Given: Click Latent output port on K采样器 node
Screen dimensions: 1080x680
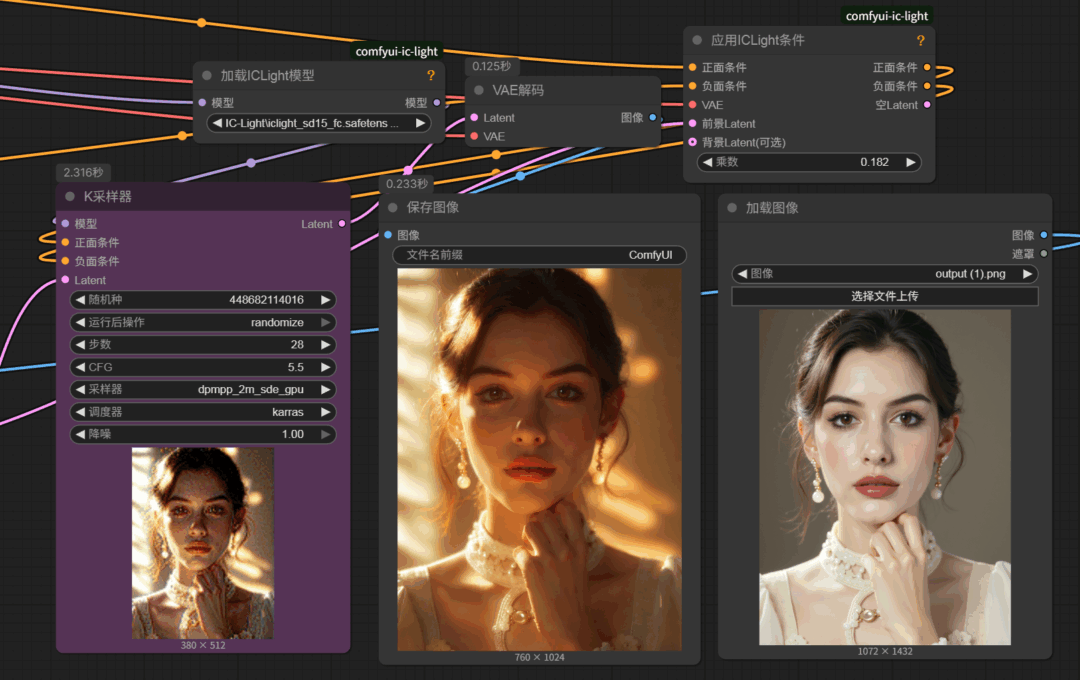Looking at the screenshot, I should point(342,224).
